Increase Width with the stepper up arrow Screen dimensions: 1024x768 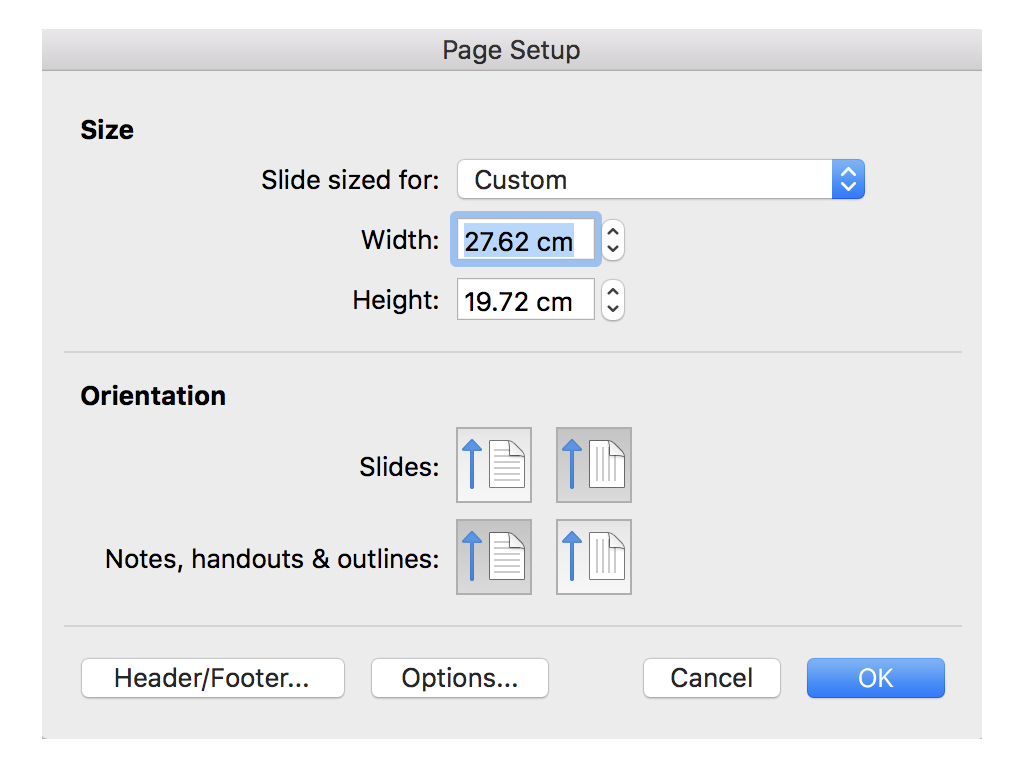click(x=614, y=233)
